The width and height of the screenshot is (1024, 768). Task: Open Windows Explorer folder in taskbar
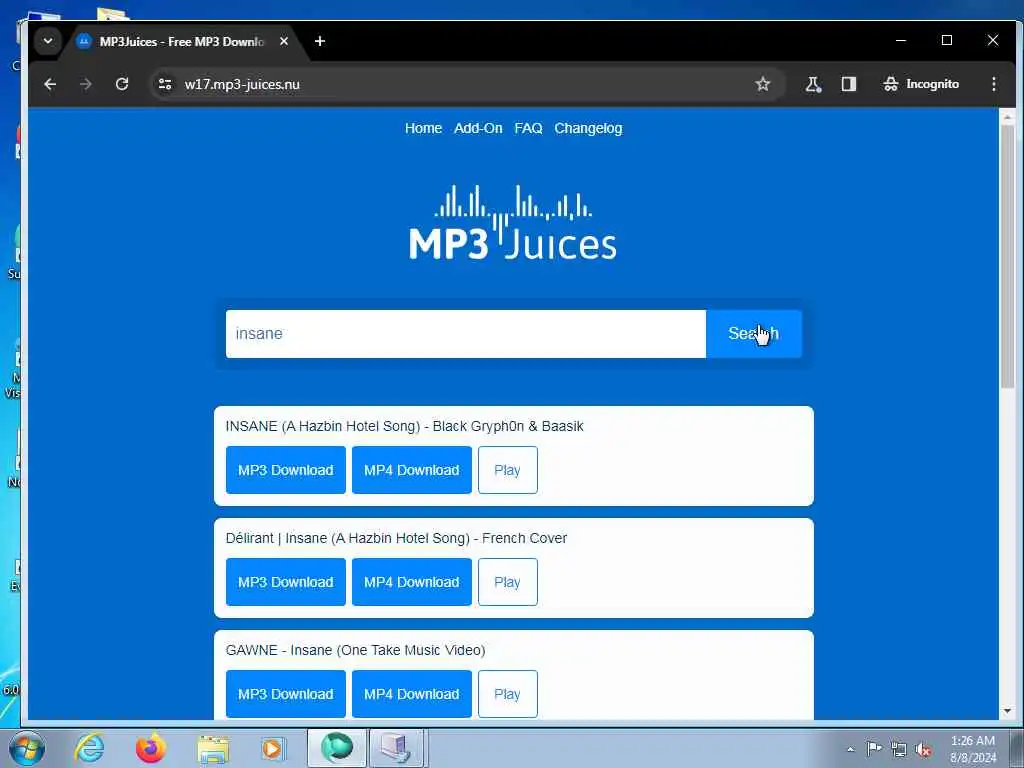click(x=213, y=748)
